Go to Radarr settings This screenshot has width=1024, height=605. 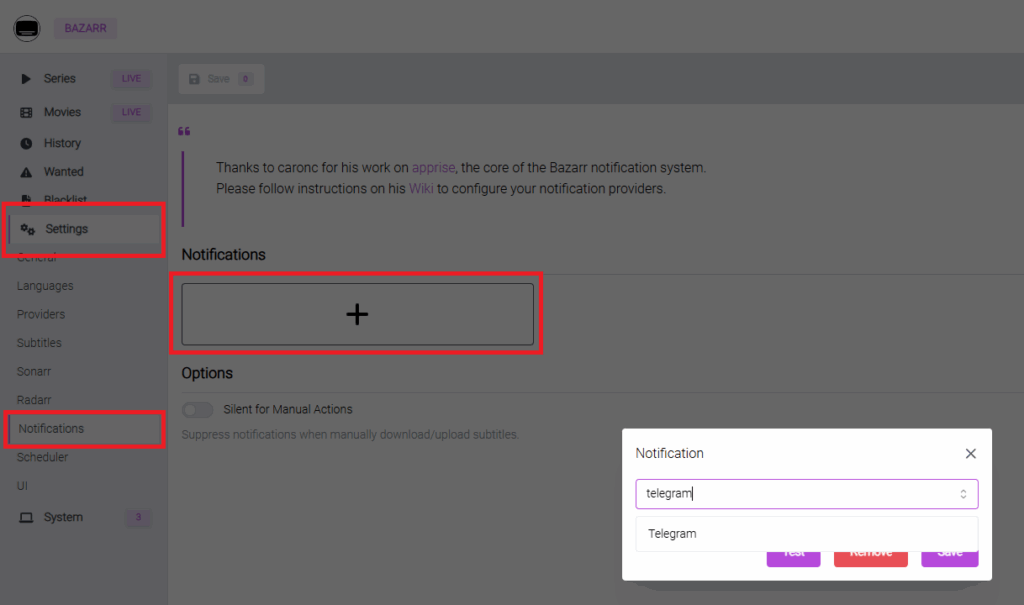[34, 400]
